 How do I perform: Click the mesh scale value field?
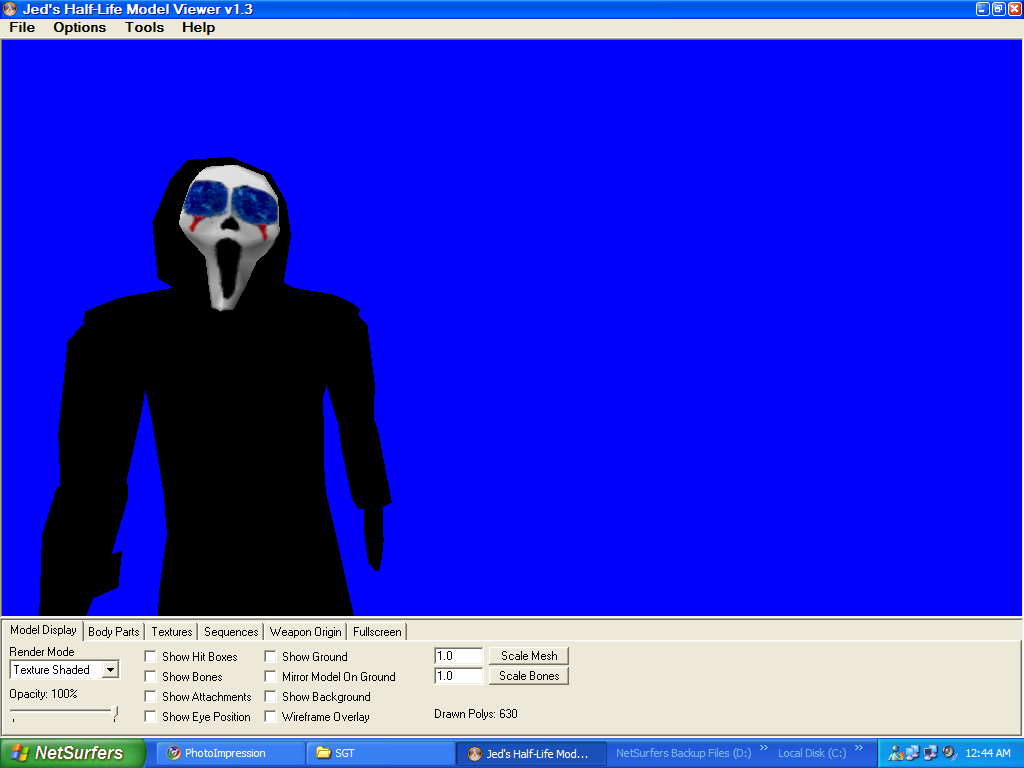tap(458, 656)
